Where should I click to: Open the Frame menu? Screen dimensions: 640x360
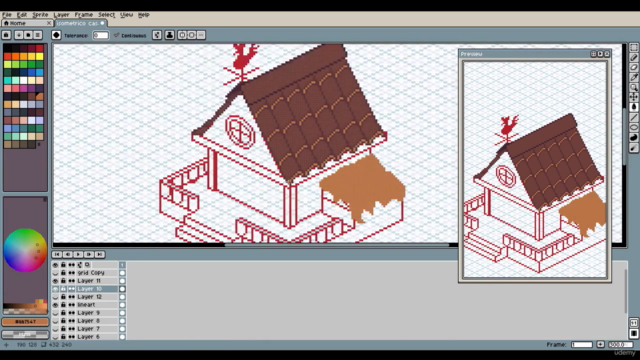coord(84,15)
